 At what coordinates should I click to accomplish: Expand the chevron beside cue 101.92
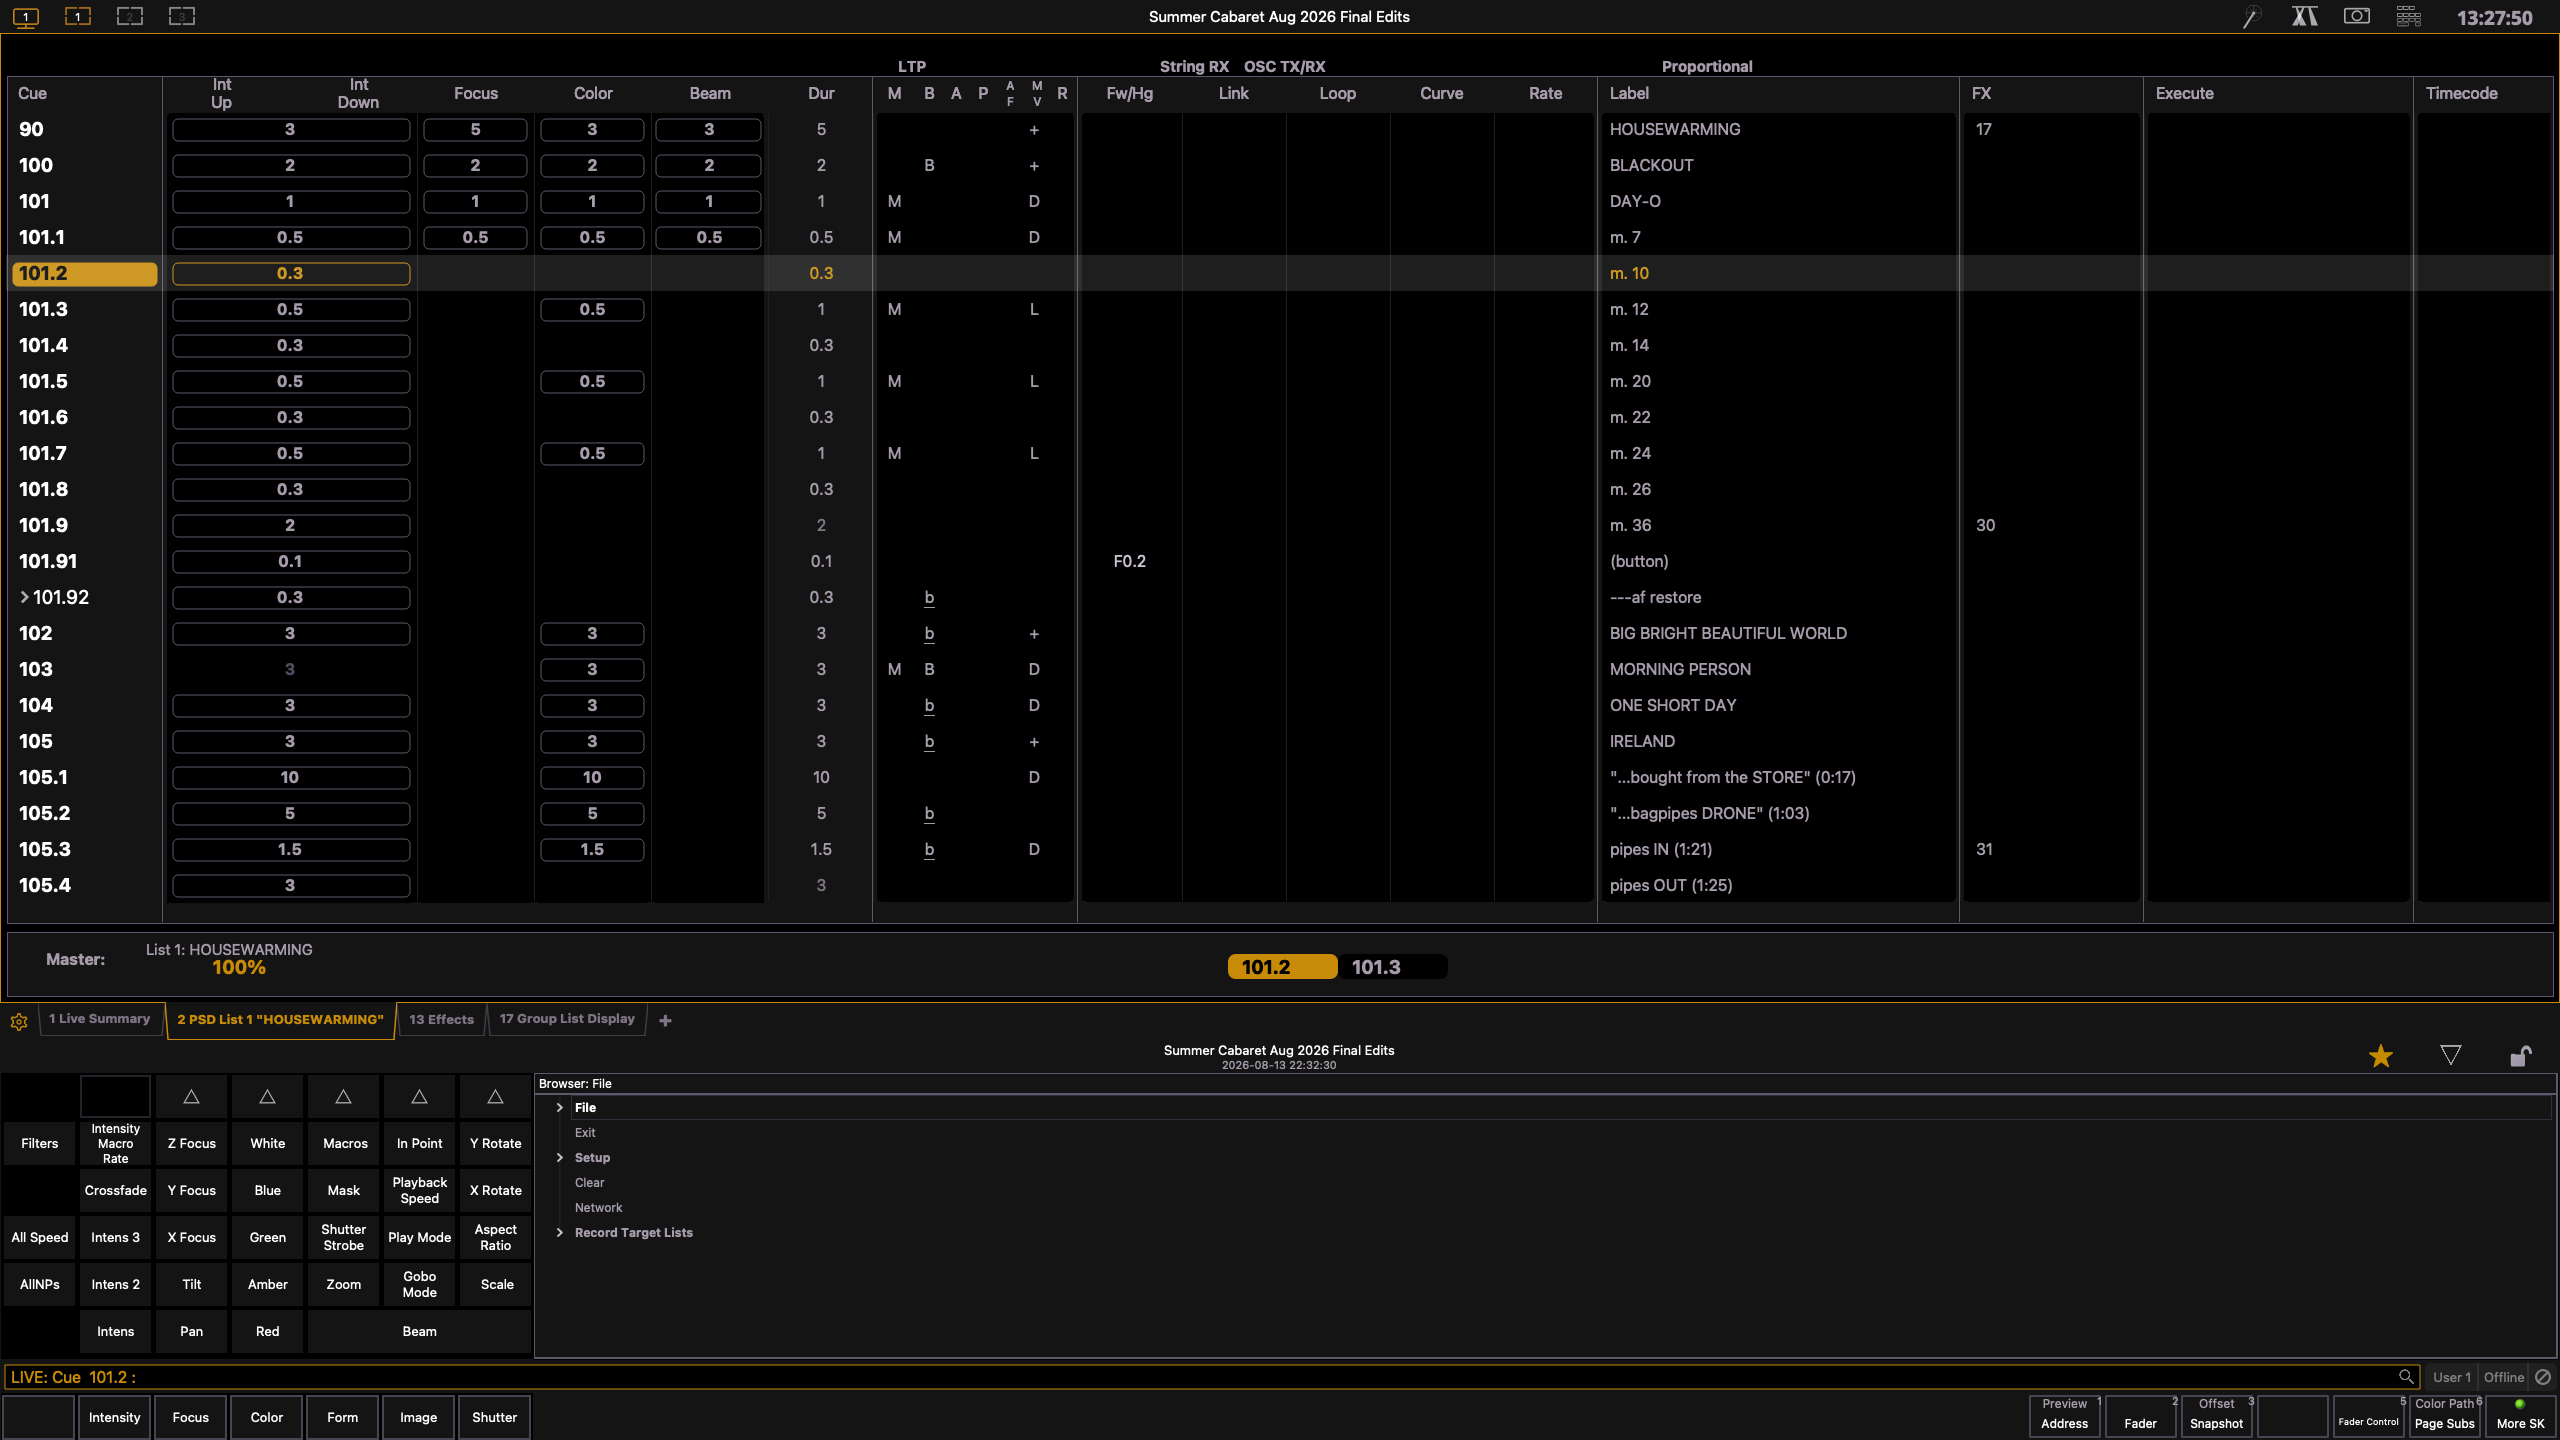click(25, 597)
